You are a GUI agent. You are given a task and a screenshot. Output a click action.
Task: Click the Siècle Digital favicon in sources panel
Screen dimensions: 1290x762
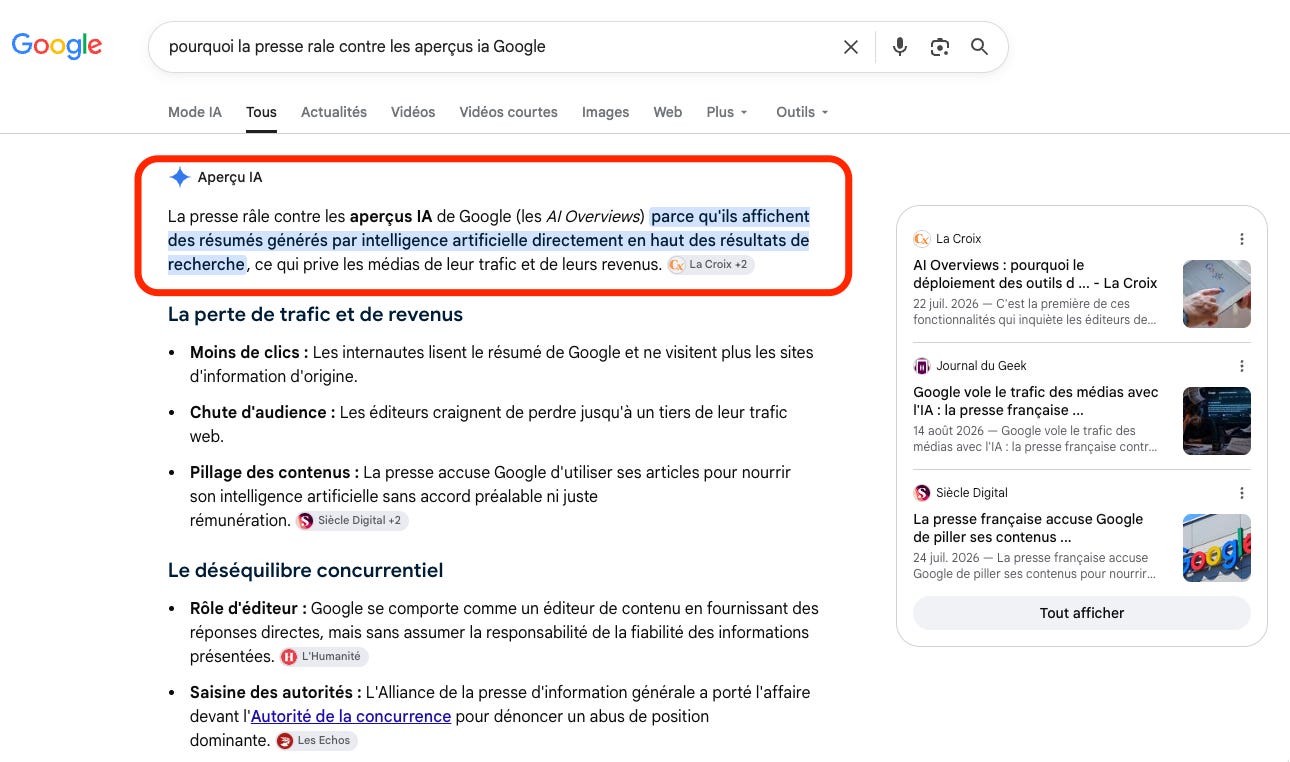click(922, 493)
